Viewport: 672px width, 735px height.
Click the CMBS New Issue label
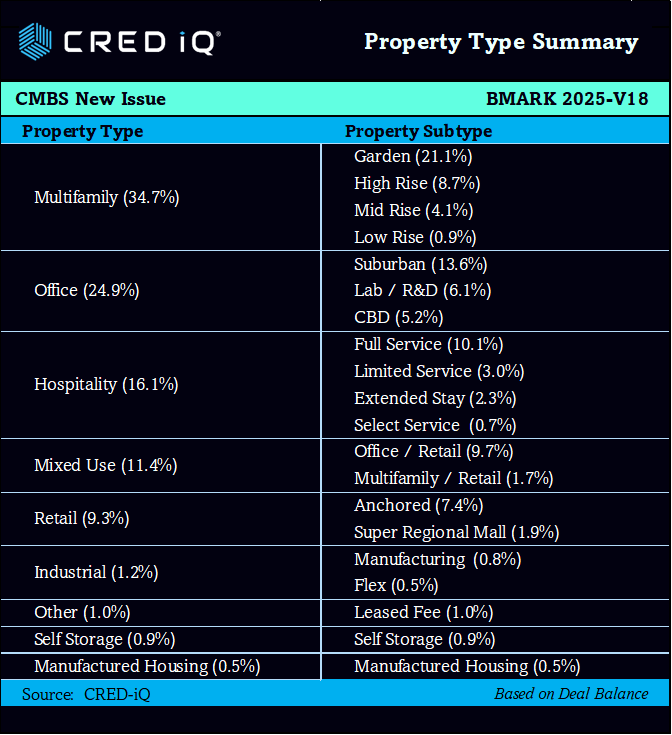[90, 99]
